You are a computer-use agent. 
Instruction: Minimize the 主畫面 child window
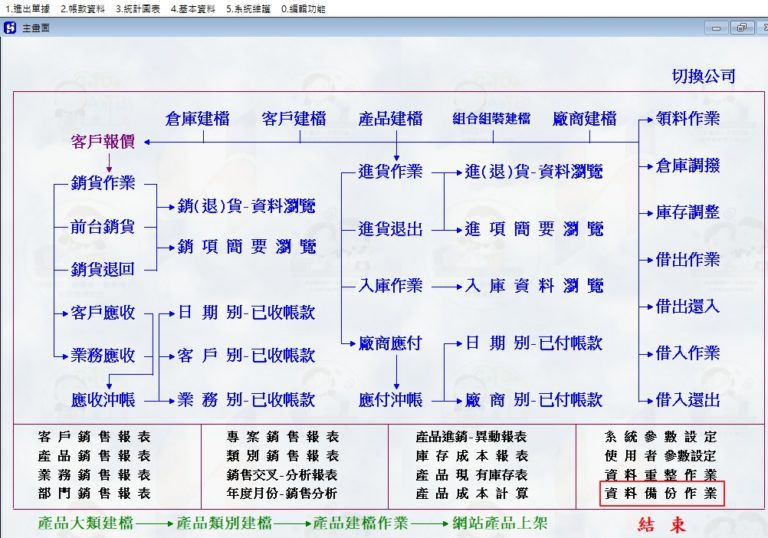716,28
